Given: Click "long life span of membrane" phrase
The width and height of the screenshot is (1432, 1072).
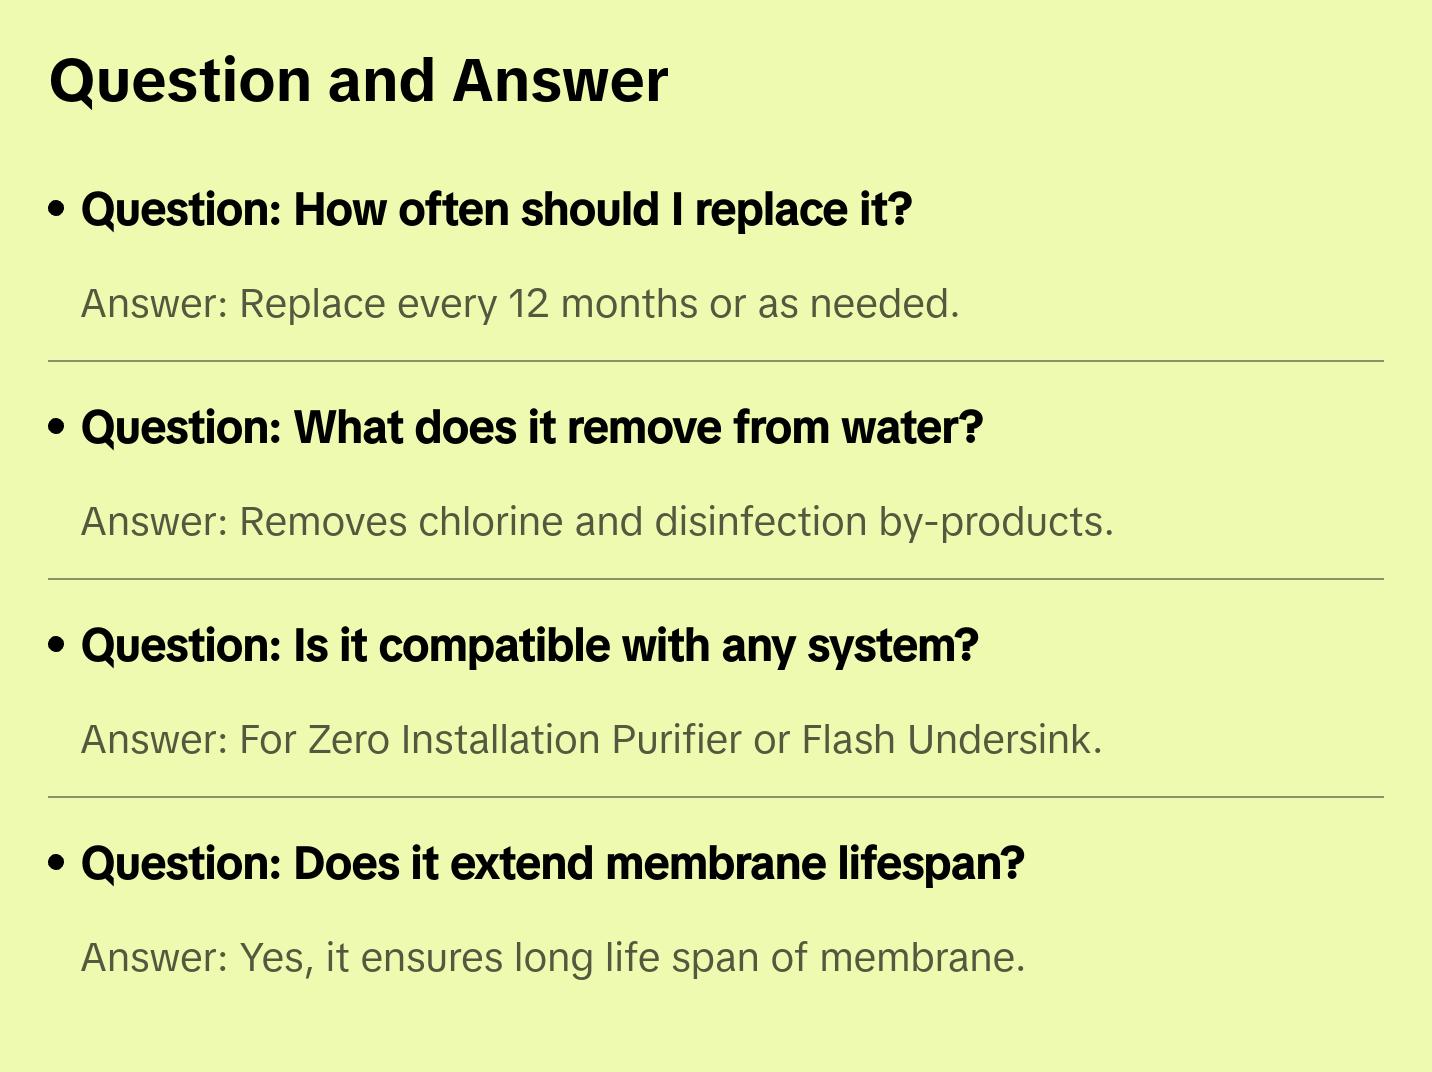Looking at the screenshot, I should pos(768,958).
